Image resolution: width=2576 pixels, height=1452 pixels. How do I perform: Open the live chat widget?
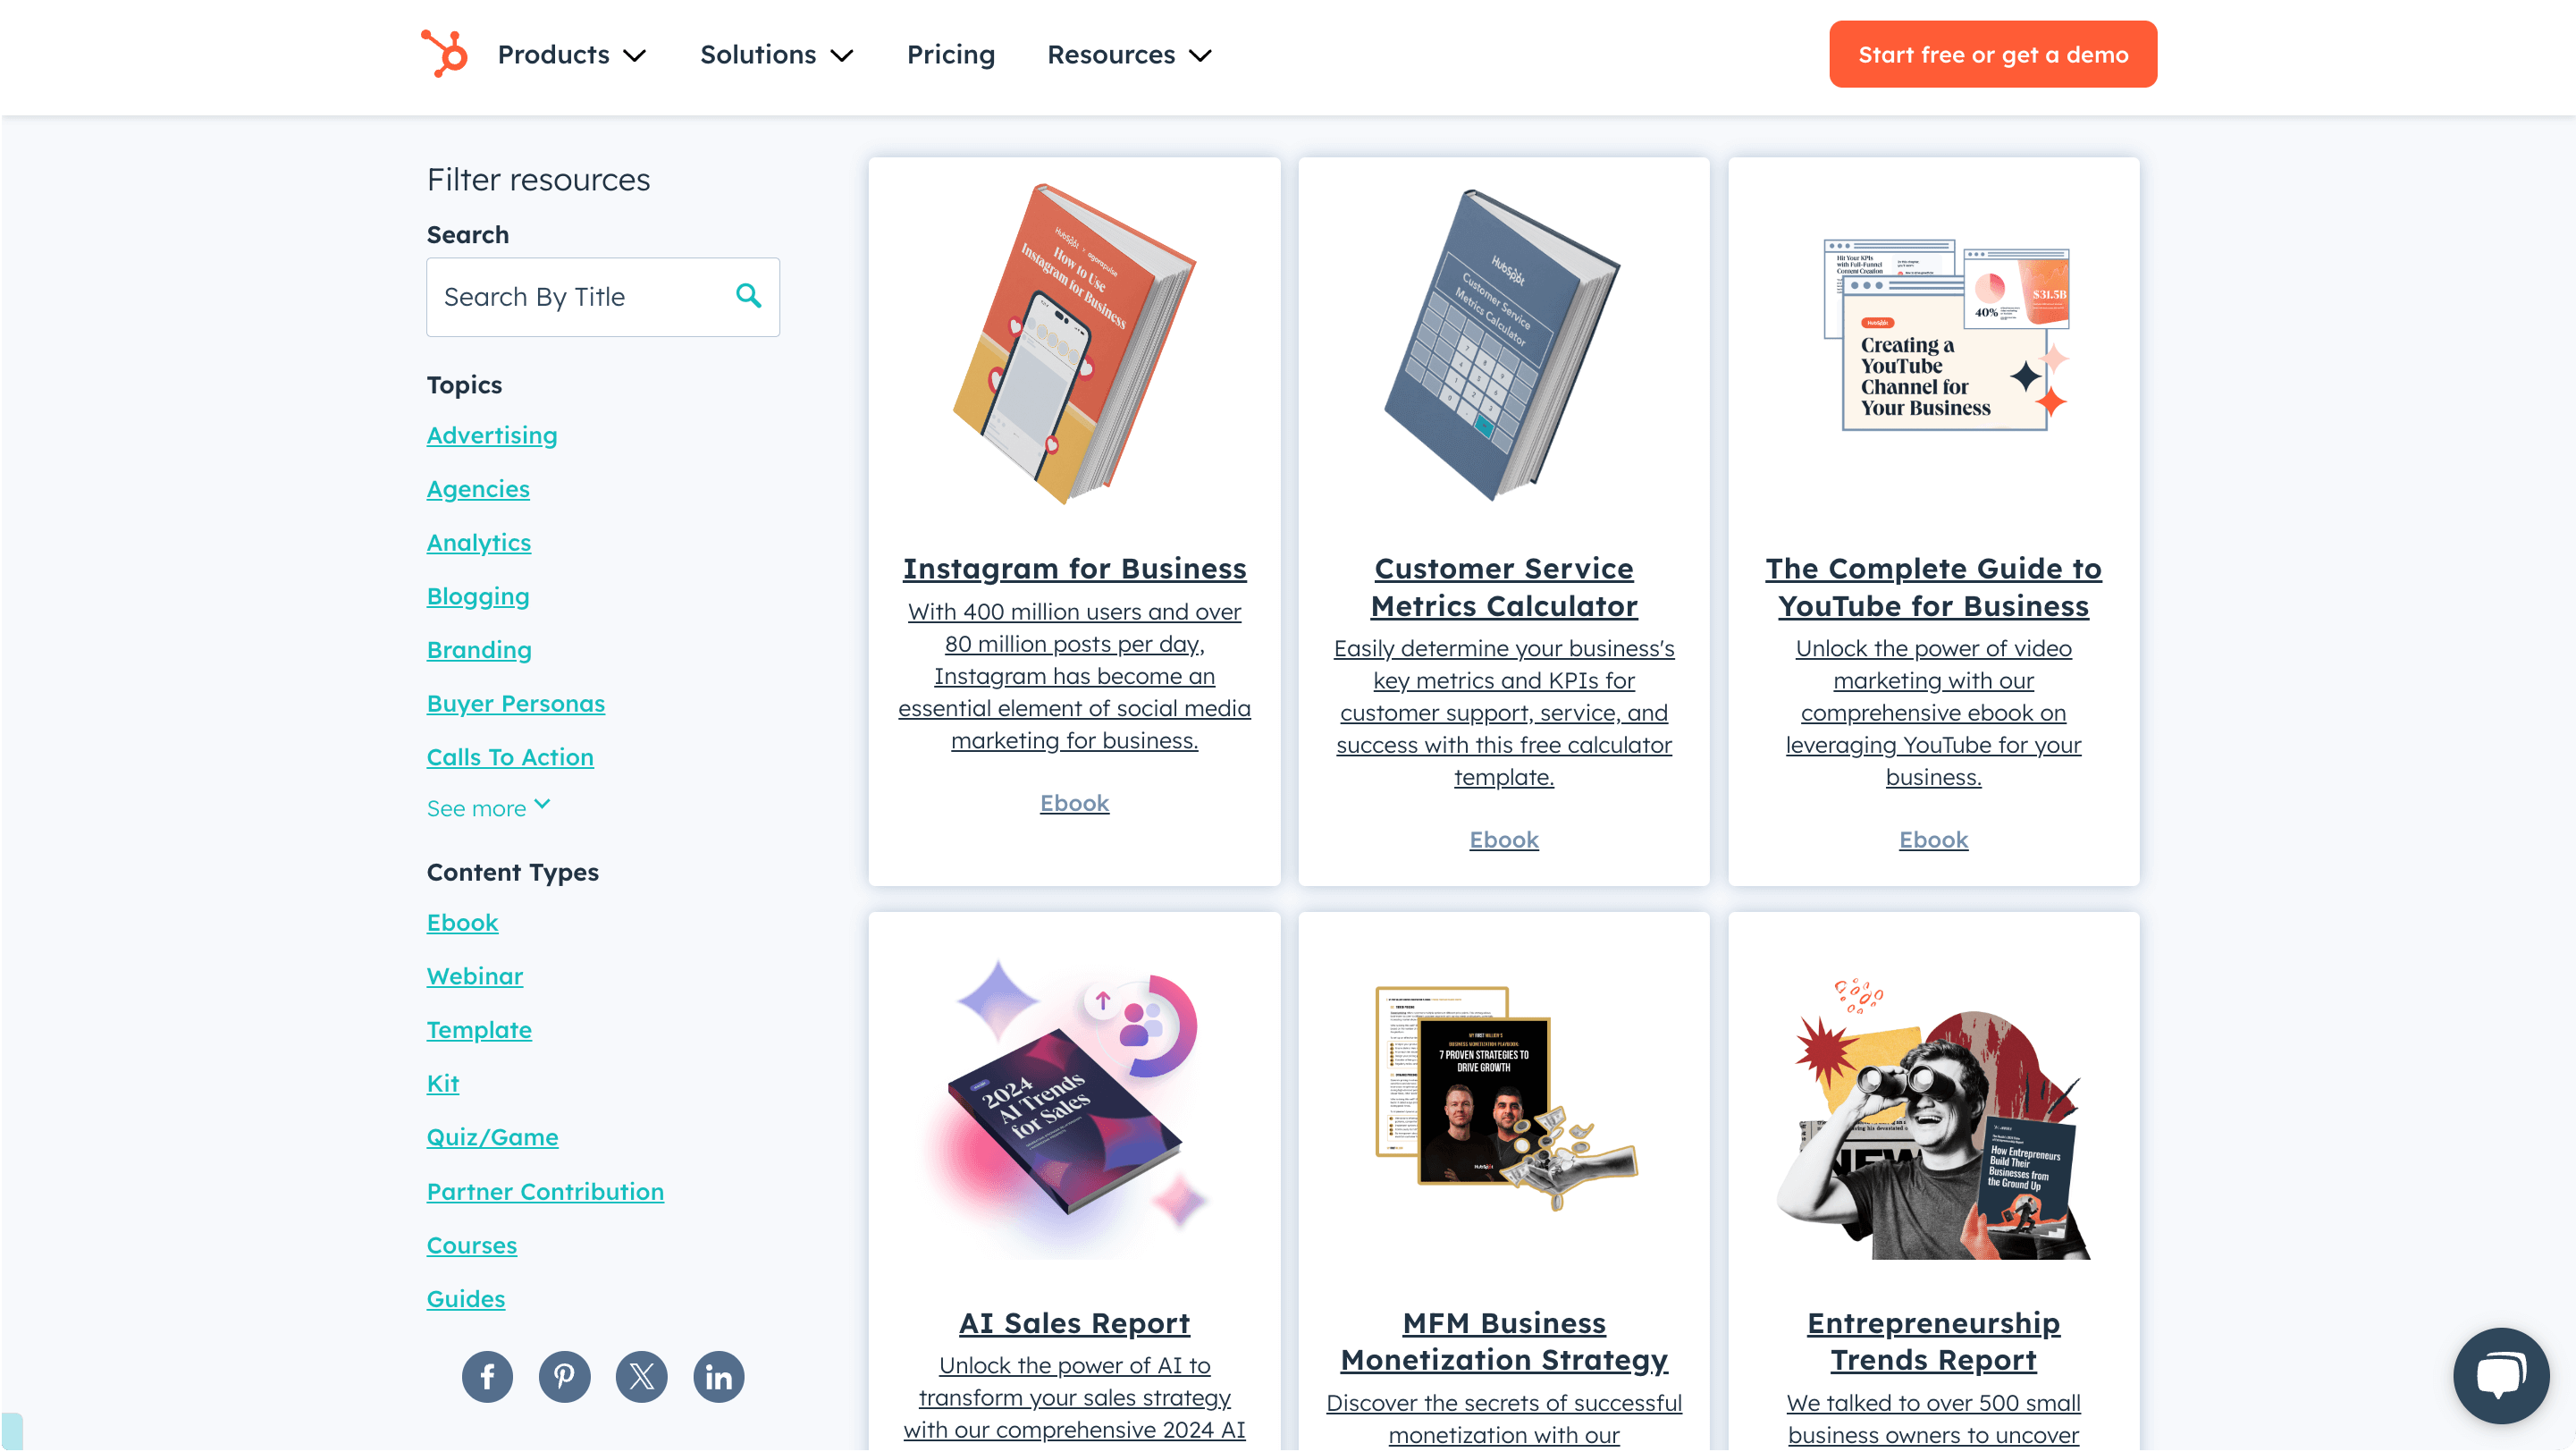[x=2500, y=1375]
